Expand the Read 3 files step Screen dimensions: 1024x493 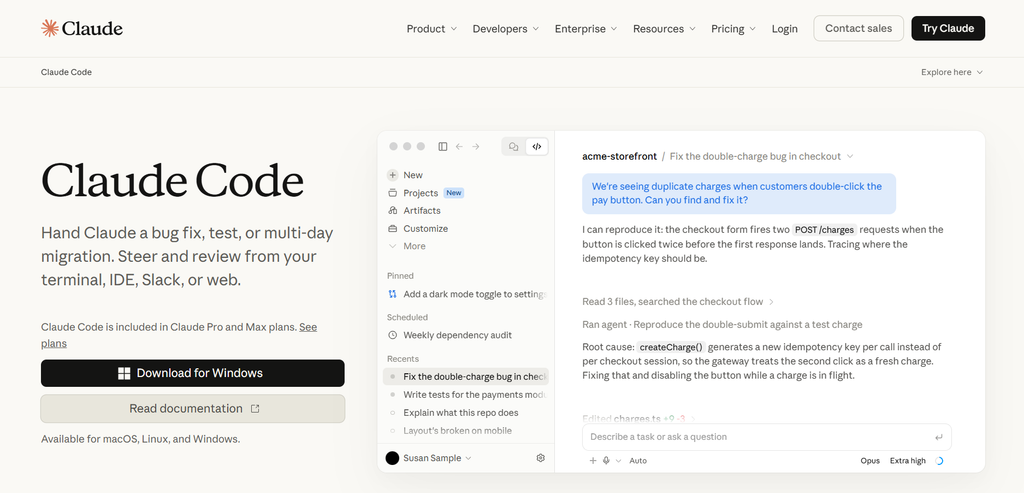pos(678,302)
